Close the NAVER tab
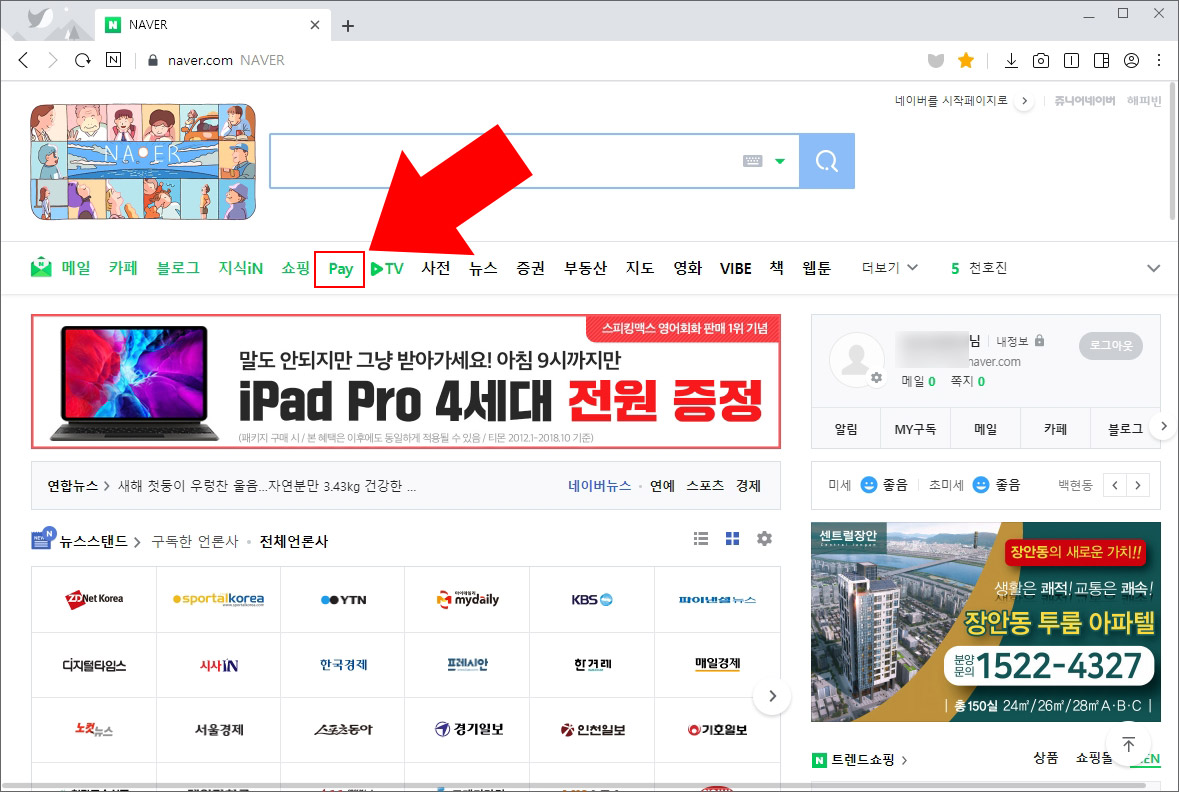Screen dimensions: 1179x792 314,25
